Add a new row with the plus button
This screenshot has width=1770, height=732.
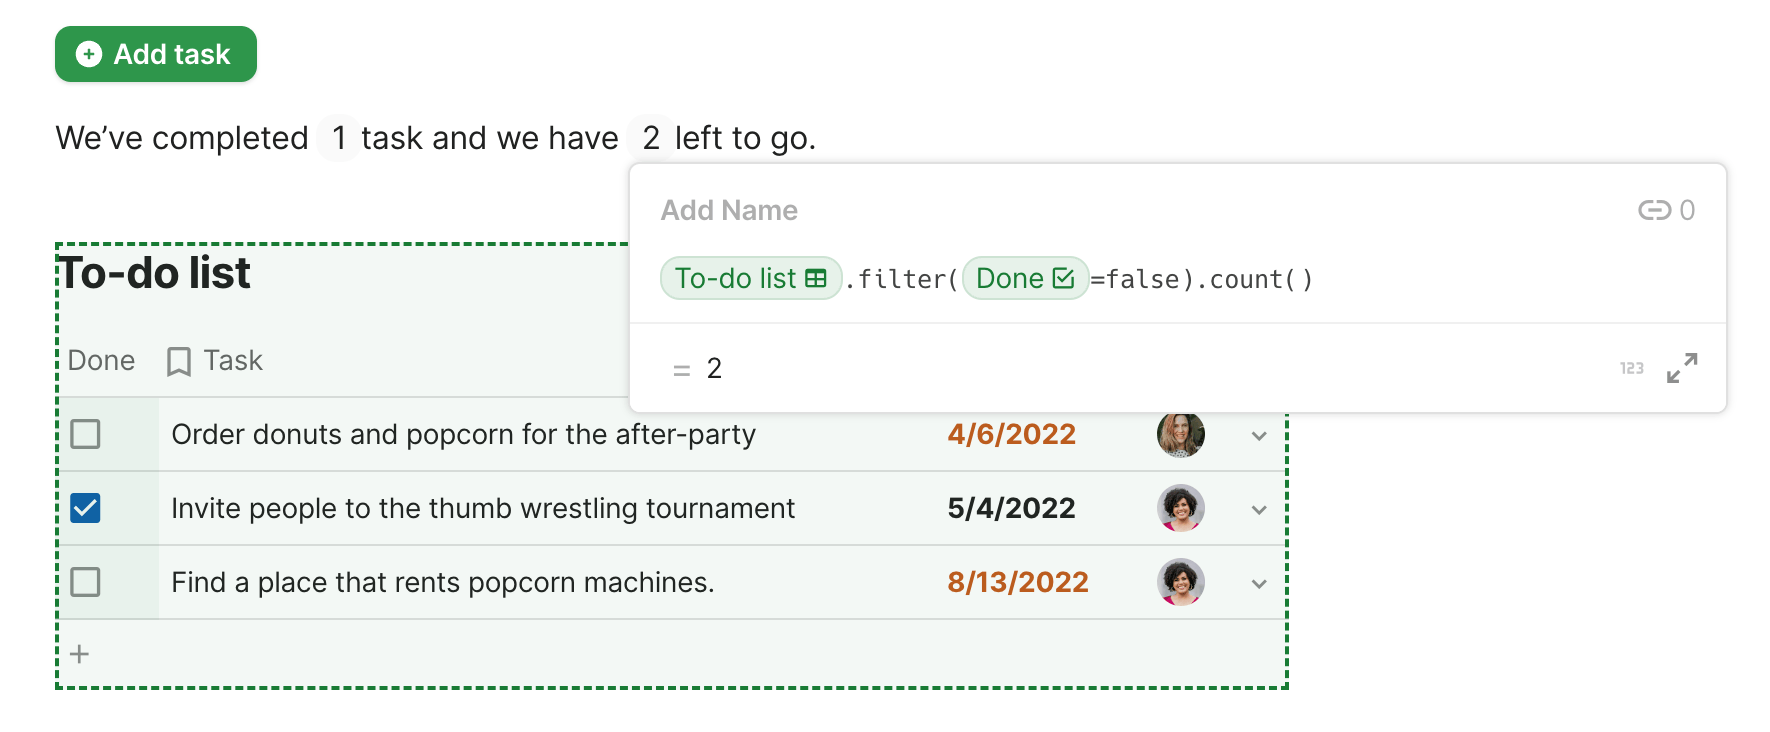(80, 654)
